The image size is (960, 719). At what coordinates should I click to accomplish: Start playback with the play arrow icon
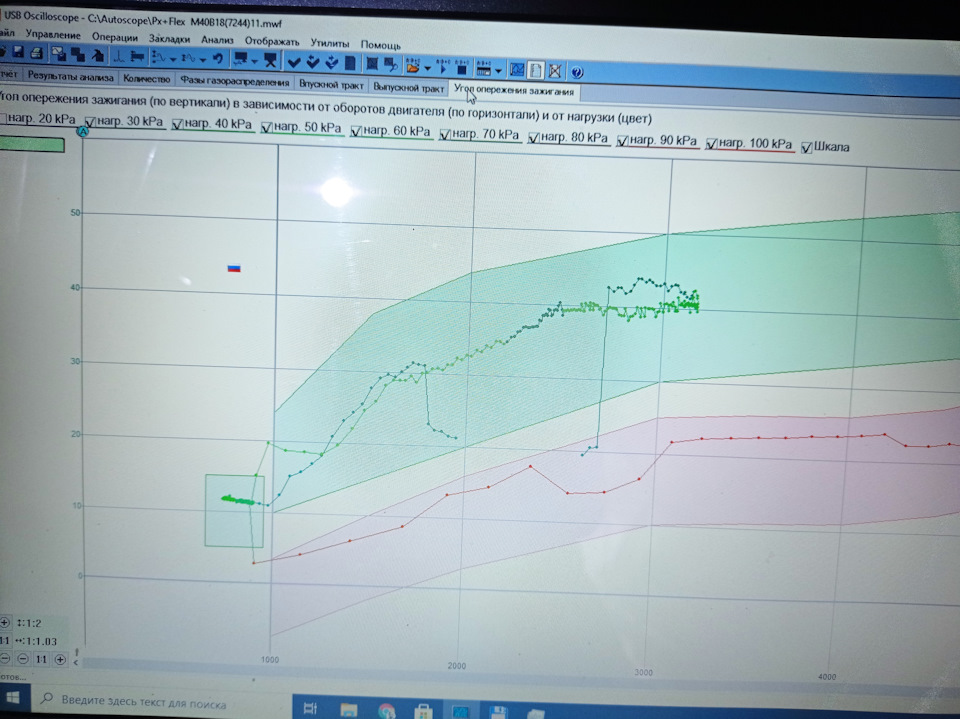pyautogui.click(x=443, y=67)
